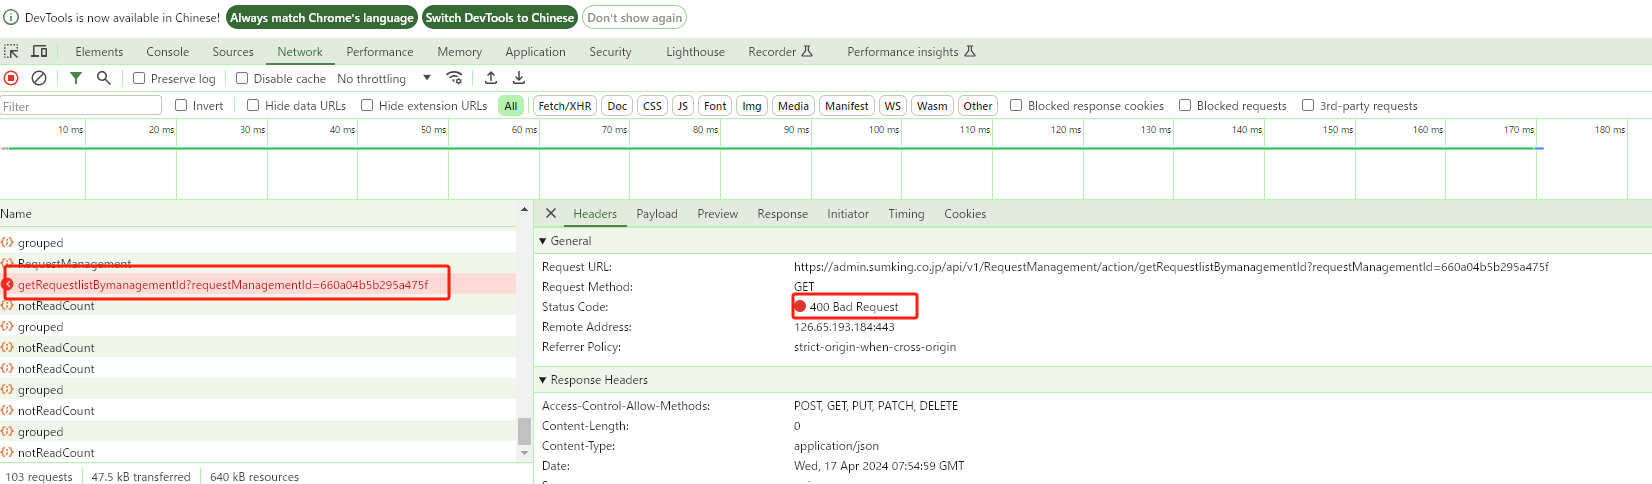Screen dimensions: 1652x484
Task: Click the Switch DevTools to Chinese button
Action: coord(500,17)
